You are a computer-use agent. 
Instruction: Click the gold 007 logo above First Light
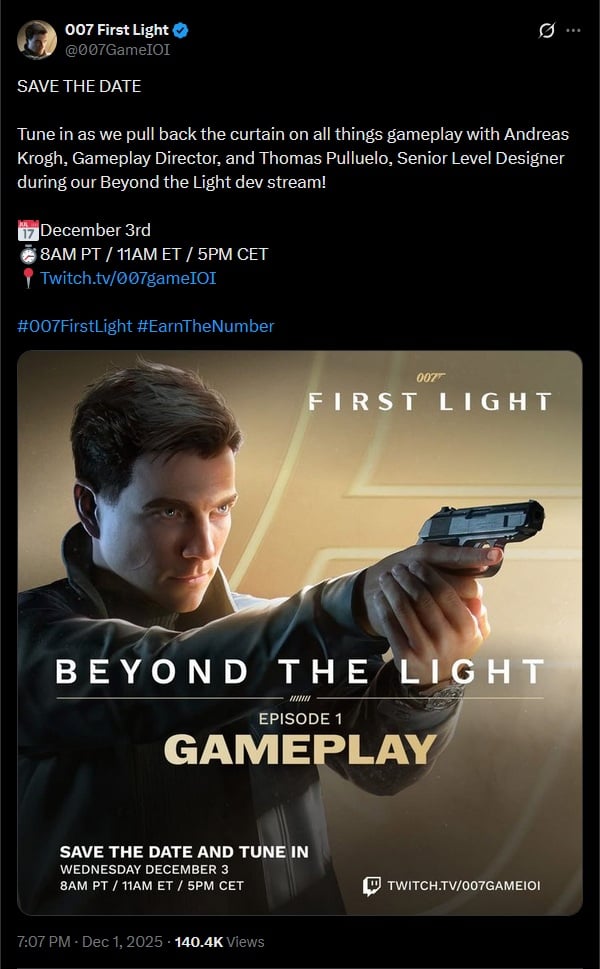(430, 377)
